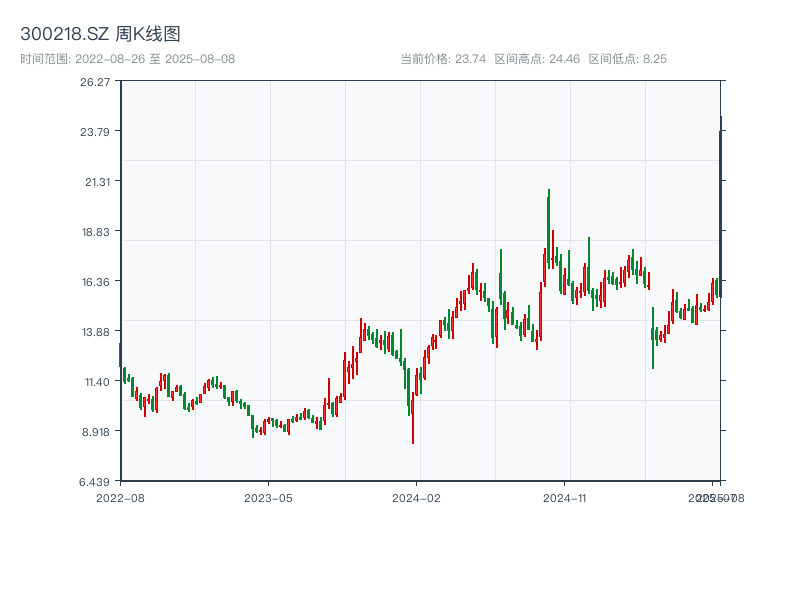
Task: Click the 26.27 y-axis tick label
Action: pyautogui.click(x=95, y=82)
